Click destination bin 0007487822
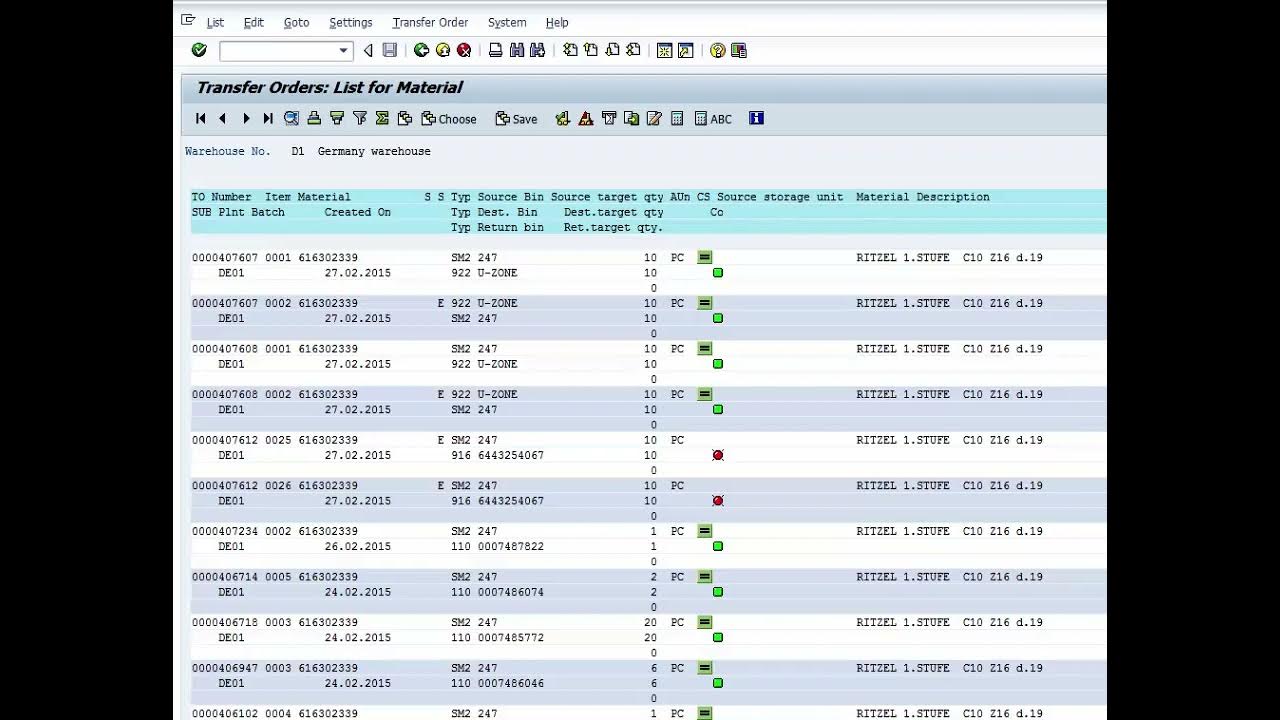Viewport: 1280px width, 720px height. pos(511,547)
